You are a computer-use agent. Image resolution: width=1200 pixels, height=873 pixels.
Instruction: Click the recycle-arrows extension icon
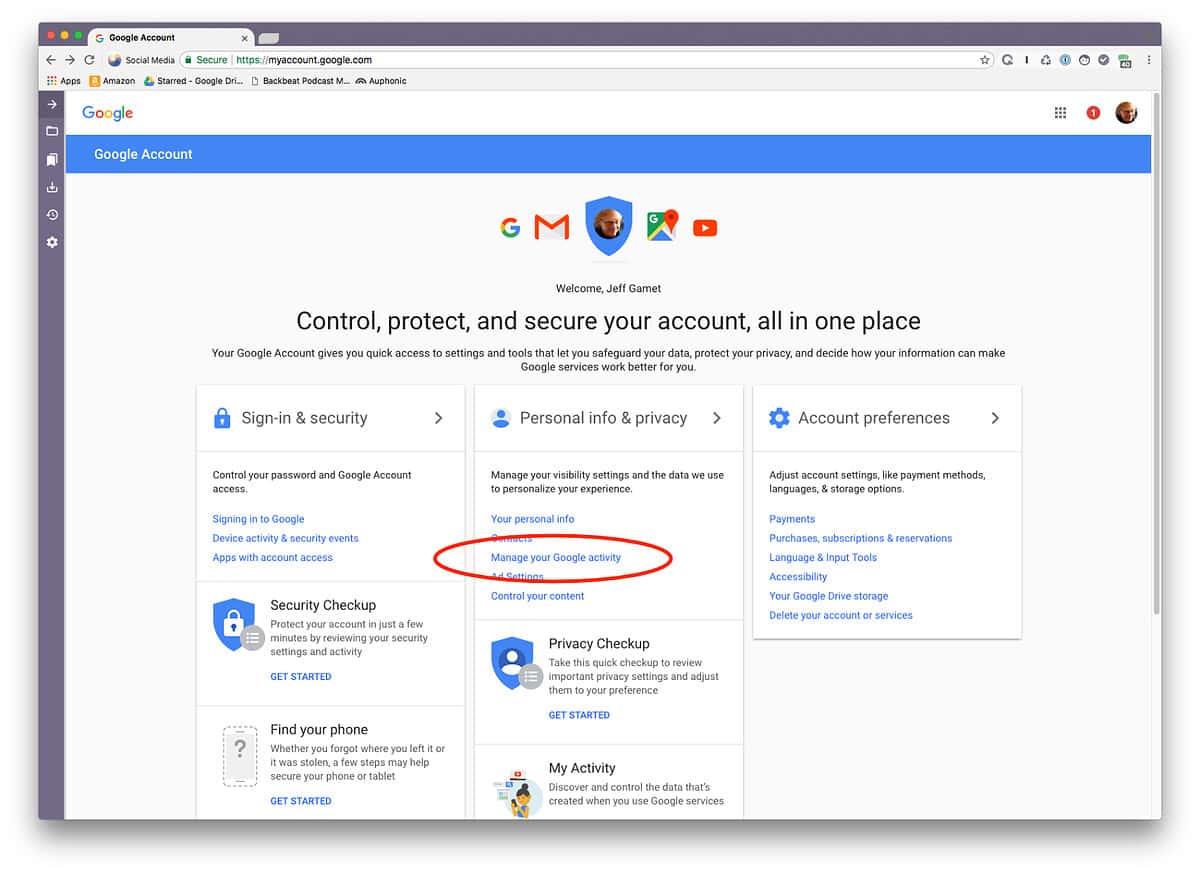[1046, 60]
